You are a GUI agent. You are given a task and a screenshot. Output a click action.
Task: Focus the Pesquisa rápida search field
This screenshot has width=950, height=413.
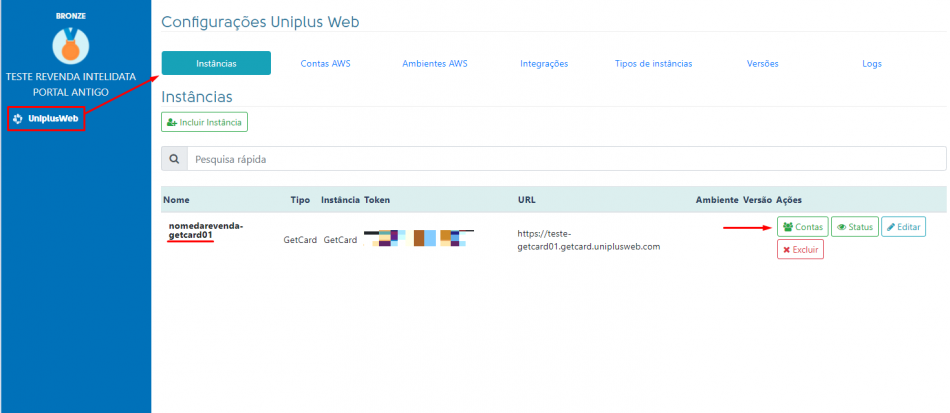pos(565,159)
